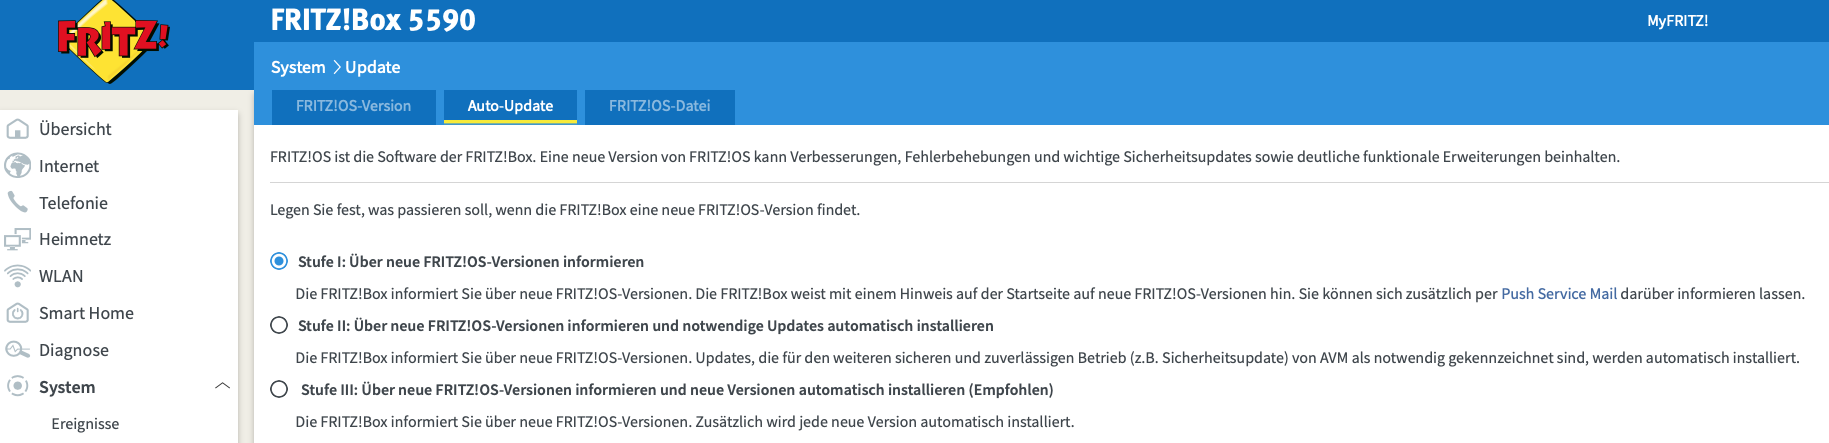
Task: Select Stufe I radio button
Action: coord(279,261)
